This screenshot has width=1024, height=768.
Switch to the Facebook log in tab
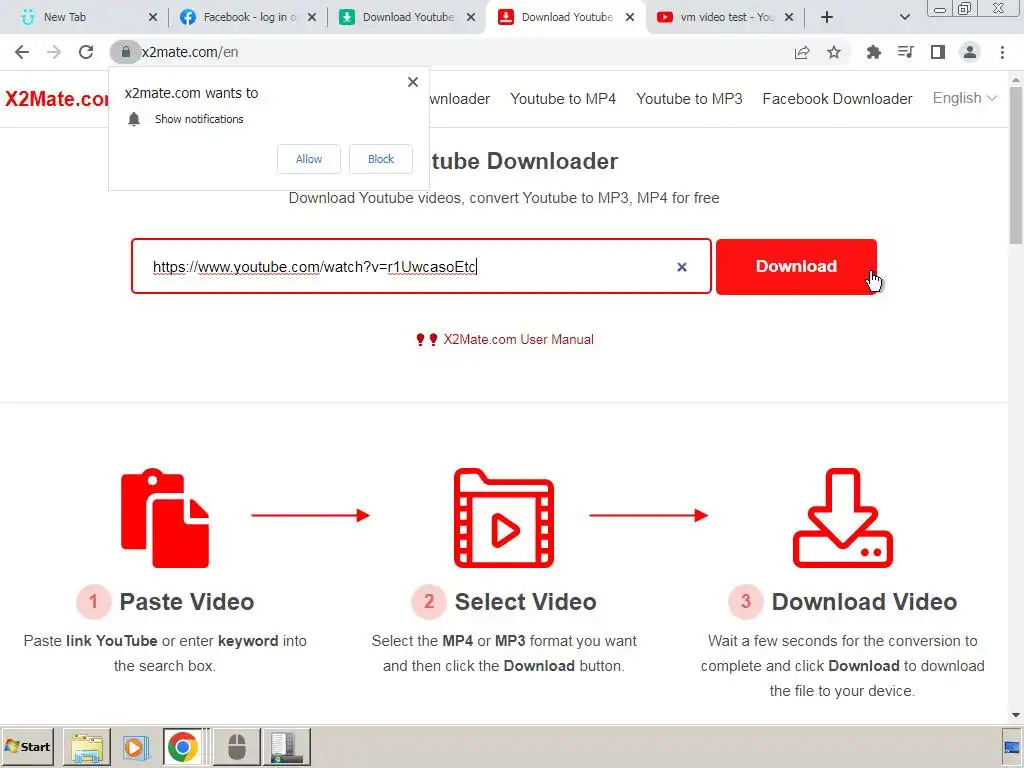tap(250, 17)
